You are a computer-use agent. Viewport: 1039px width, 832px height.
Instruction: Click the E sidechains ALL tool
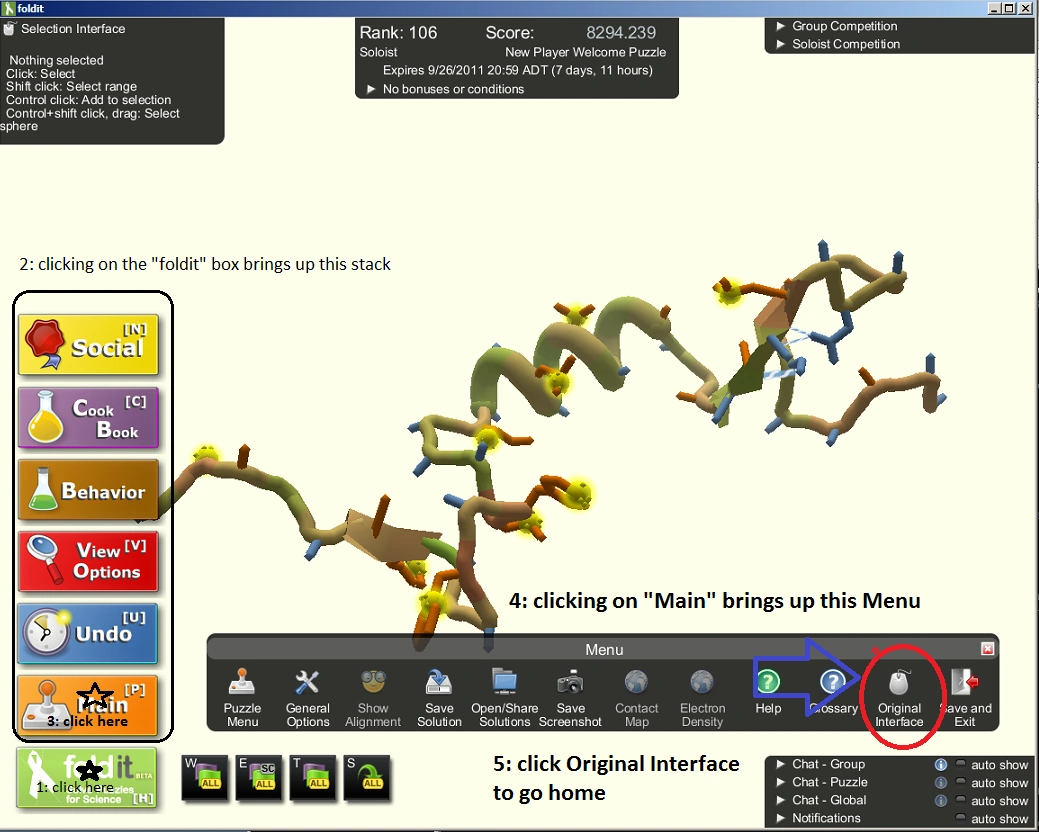click(x=259, y=777)
